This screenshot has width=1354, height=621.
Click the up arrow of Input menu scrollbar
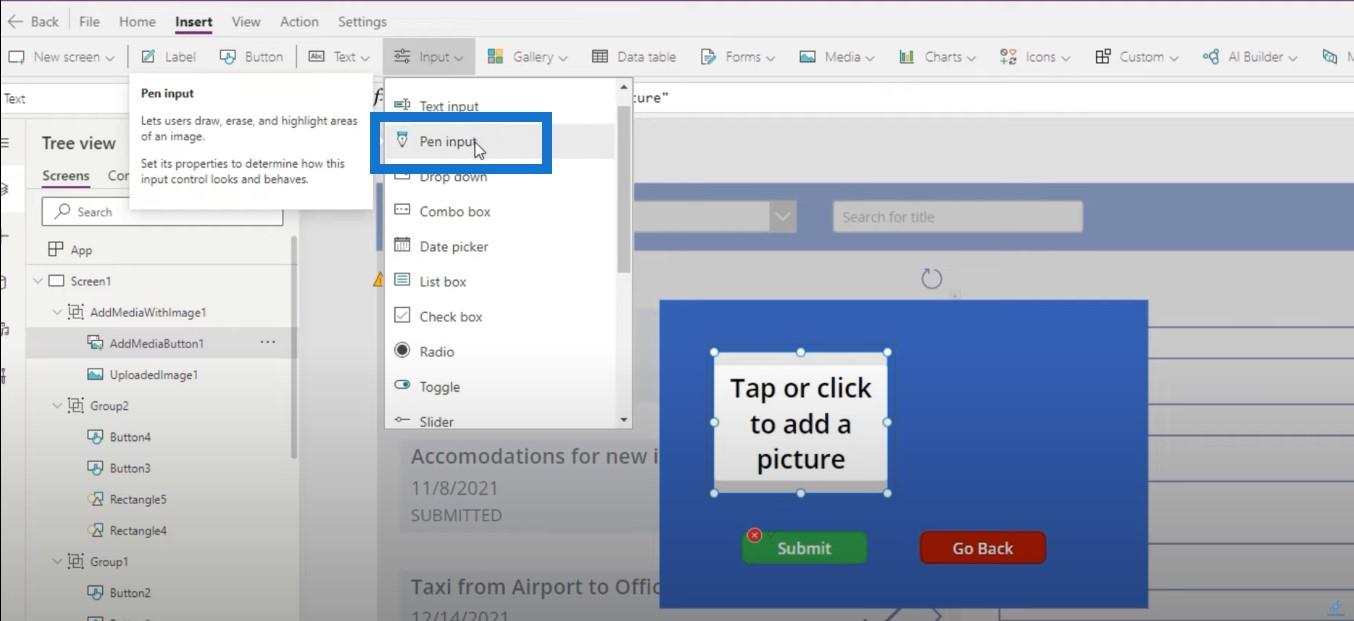(624, 87)
